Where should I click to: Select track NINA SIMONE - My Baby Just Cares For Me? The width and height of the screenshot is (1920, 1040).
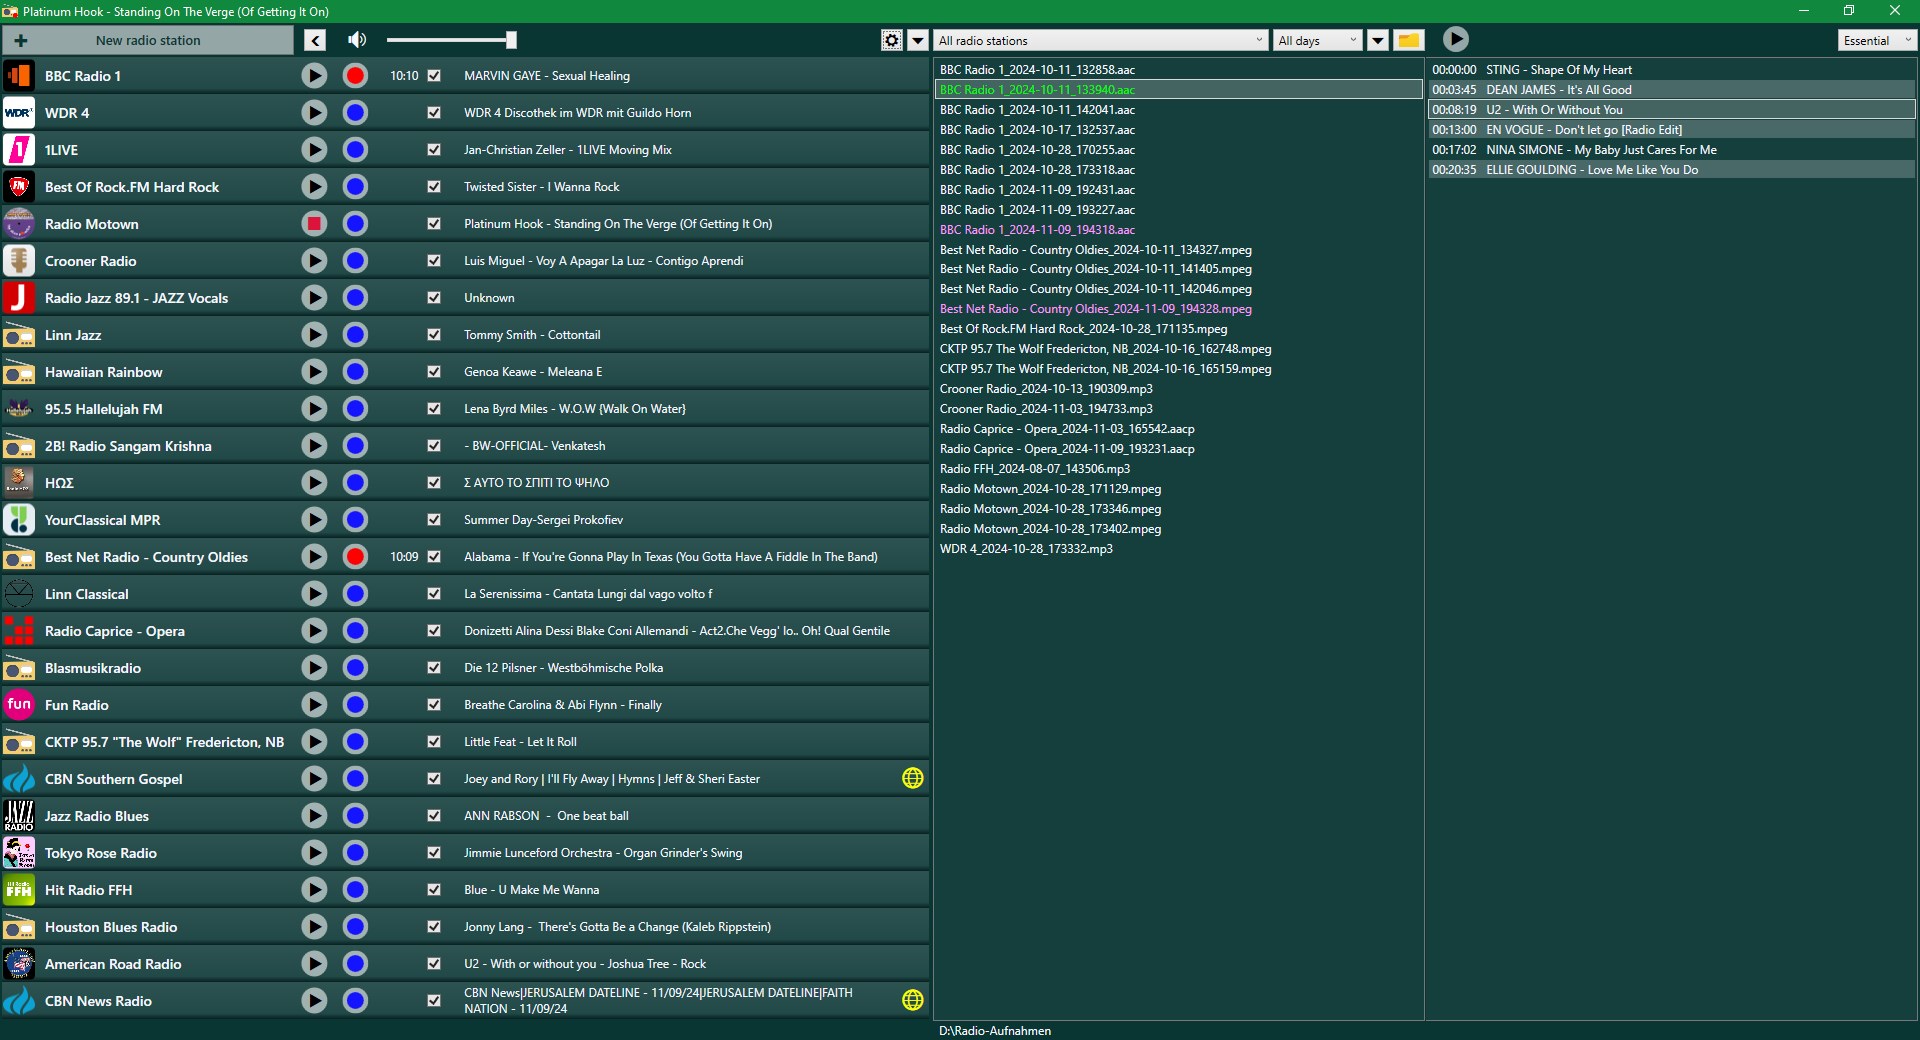(1672, 150)
